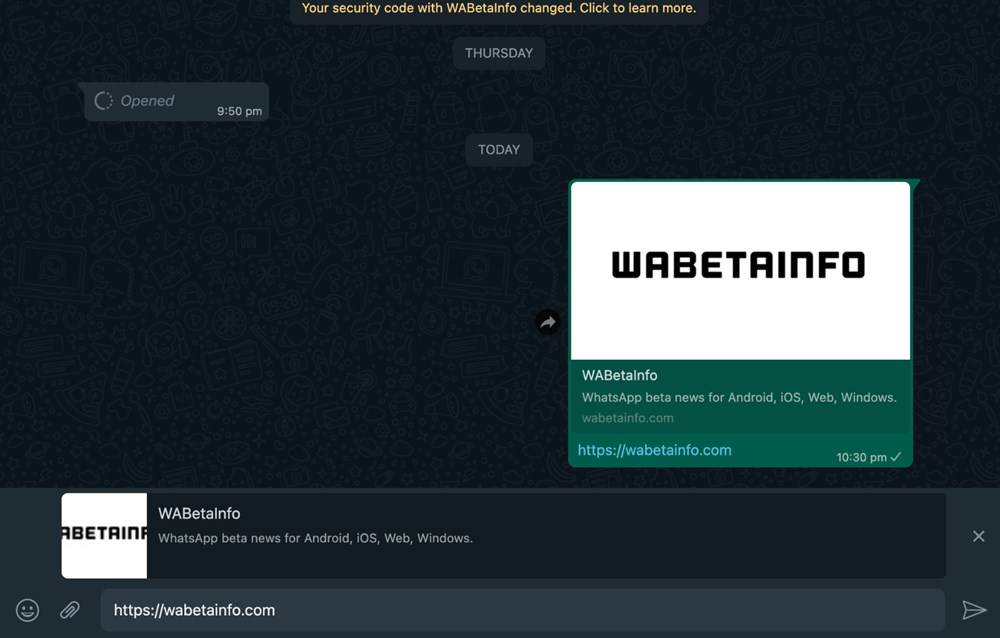Click the arrow inside the send button

[976, 610]
